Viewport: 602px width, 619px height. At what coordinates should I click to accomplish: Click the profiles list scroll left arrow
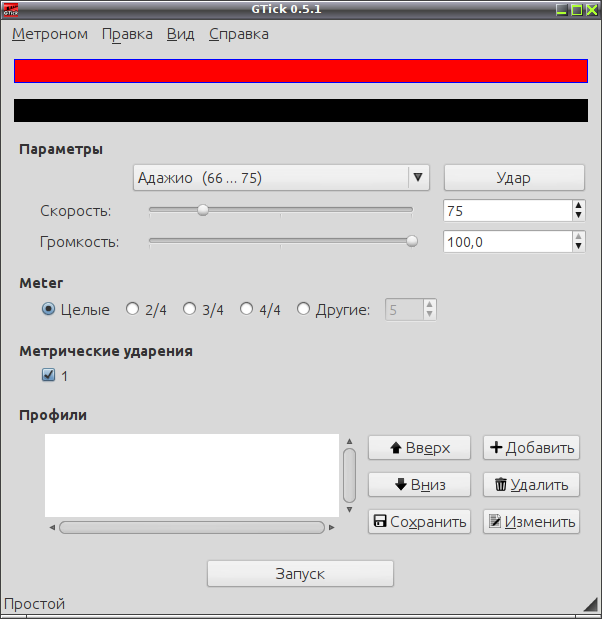[x=52, y=527]
